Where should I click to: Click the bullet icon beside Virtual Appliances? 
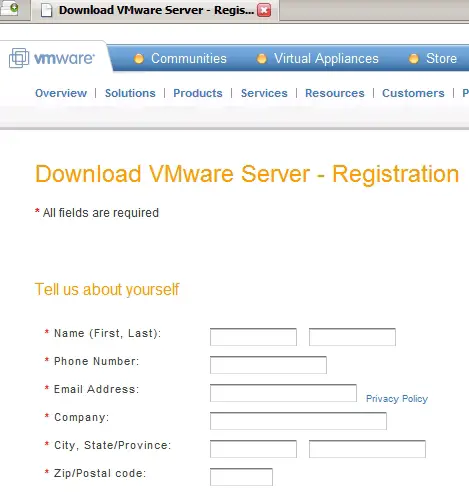point(262,59)
